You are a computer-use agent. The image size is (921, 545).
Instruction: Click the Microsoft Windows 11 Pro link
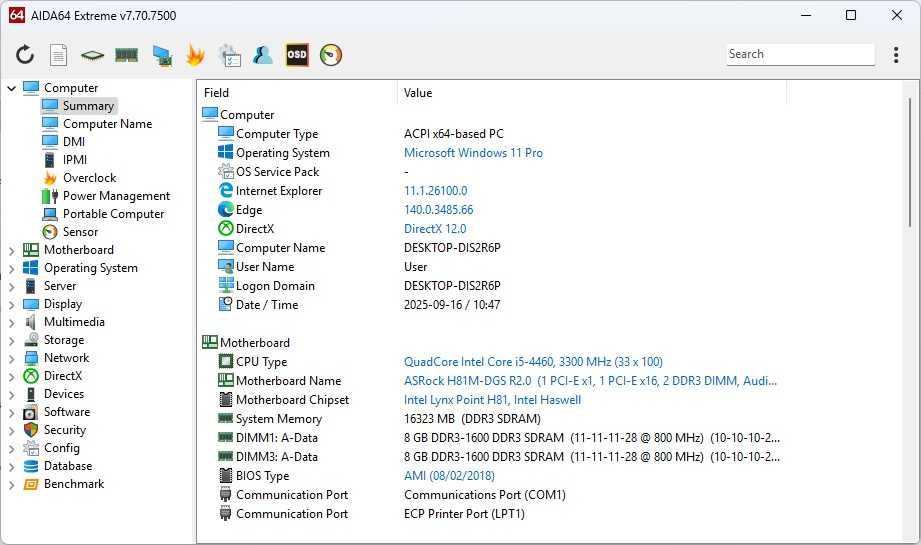click(x=473, y=153)
